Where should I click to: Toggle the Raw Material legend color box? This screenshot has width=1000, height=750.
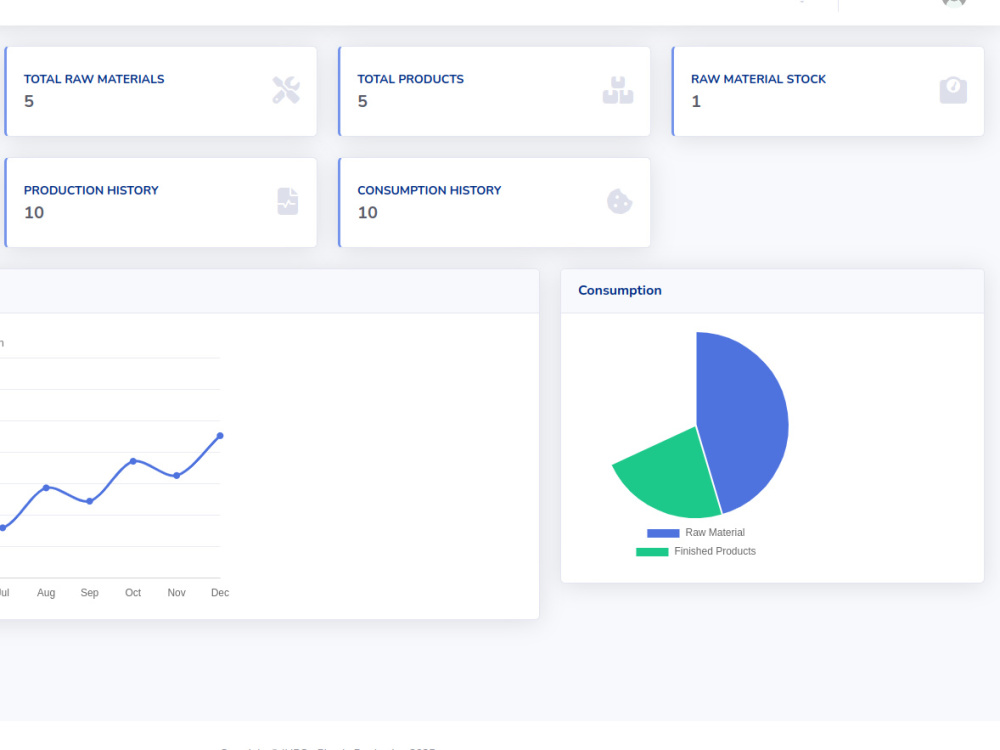pyautogui.click(x=663, y=533)
